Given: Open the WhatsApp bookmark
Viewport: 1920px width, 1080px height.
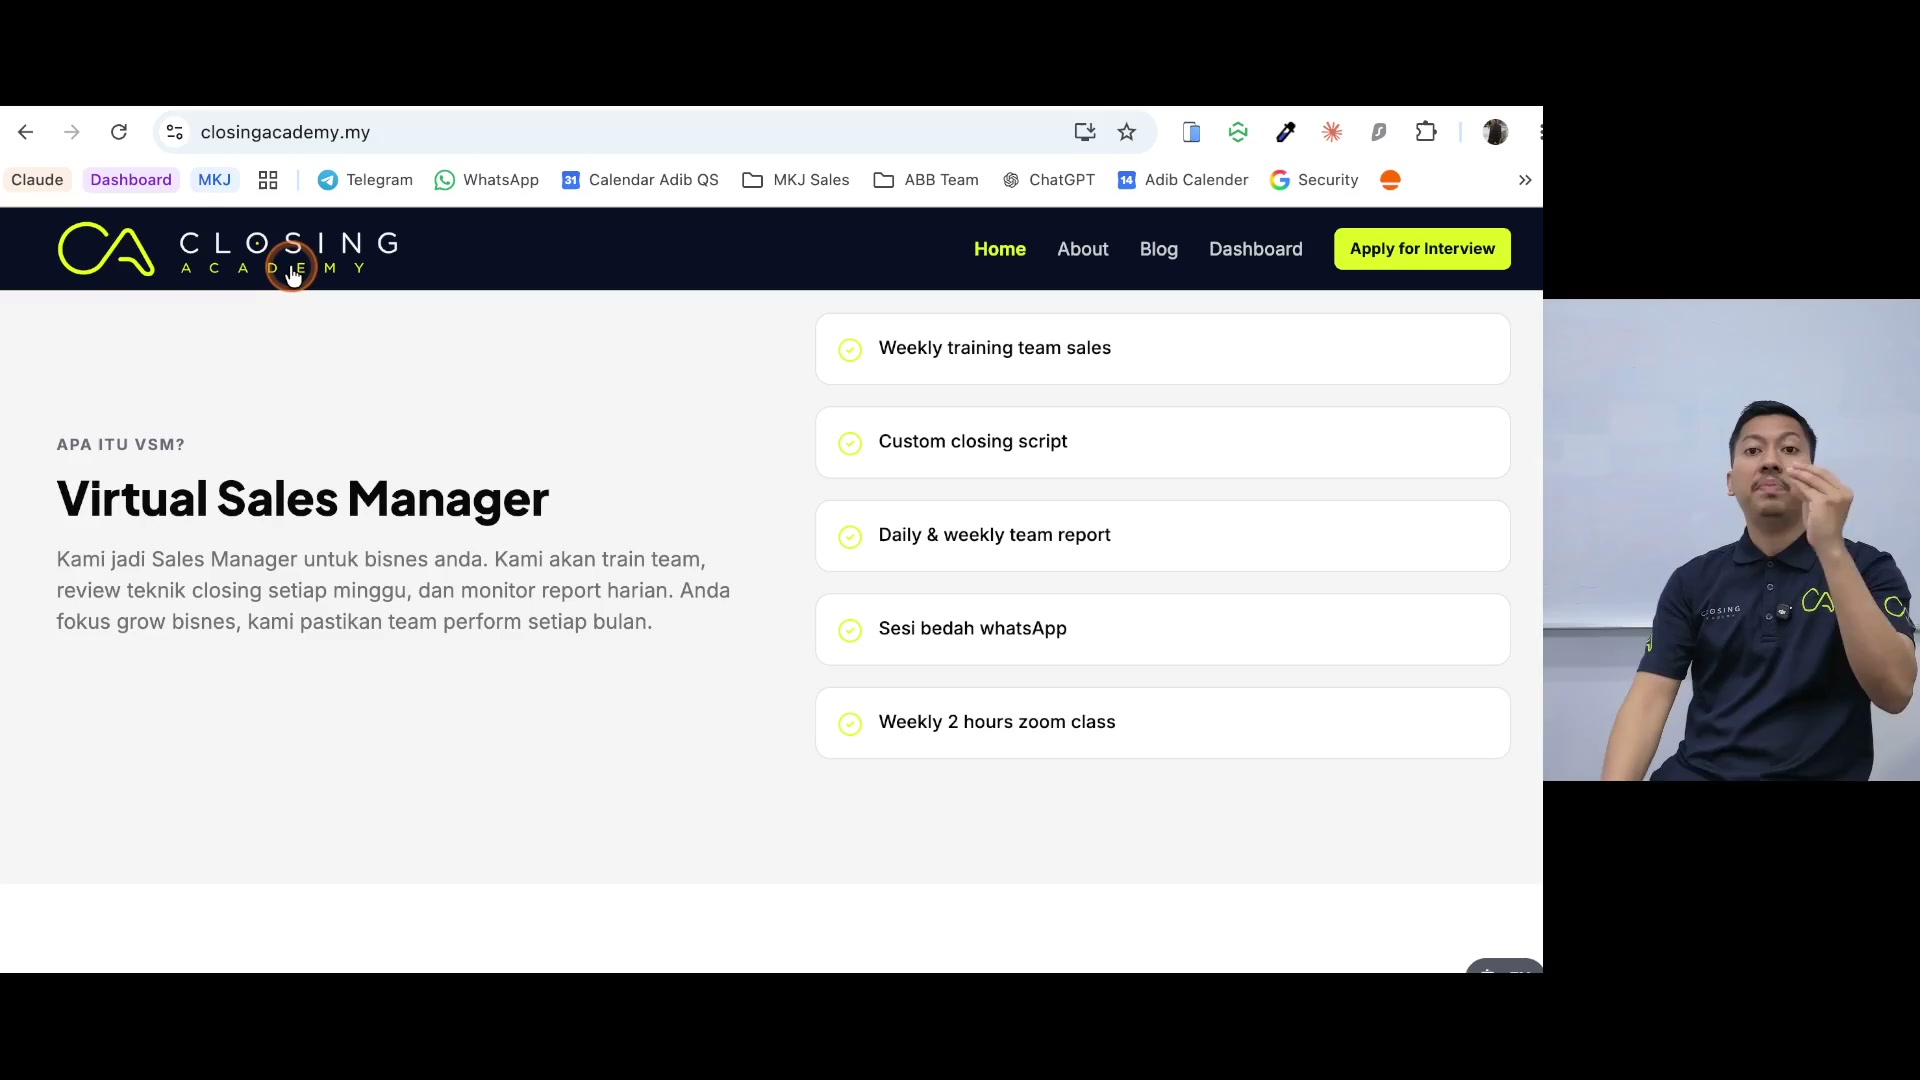Looking at the screenshot, I should click(x=487, y=180).
